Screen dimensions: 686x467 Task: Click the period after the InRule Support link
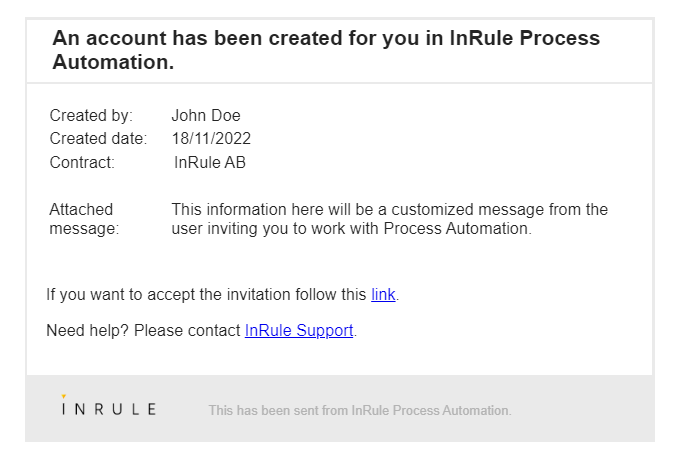tap(356, 332)
